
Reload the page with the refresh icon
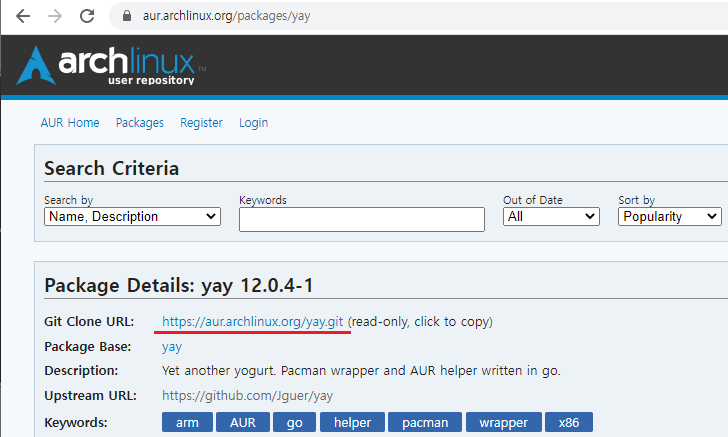tap(87, 16)
